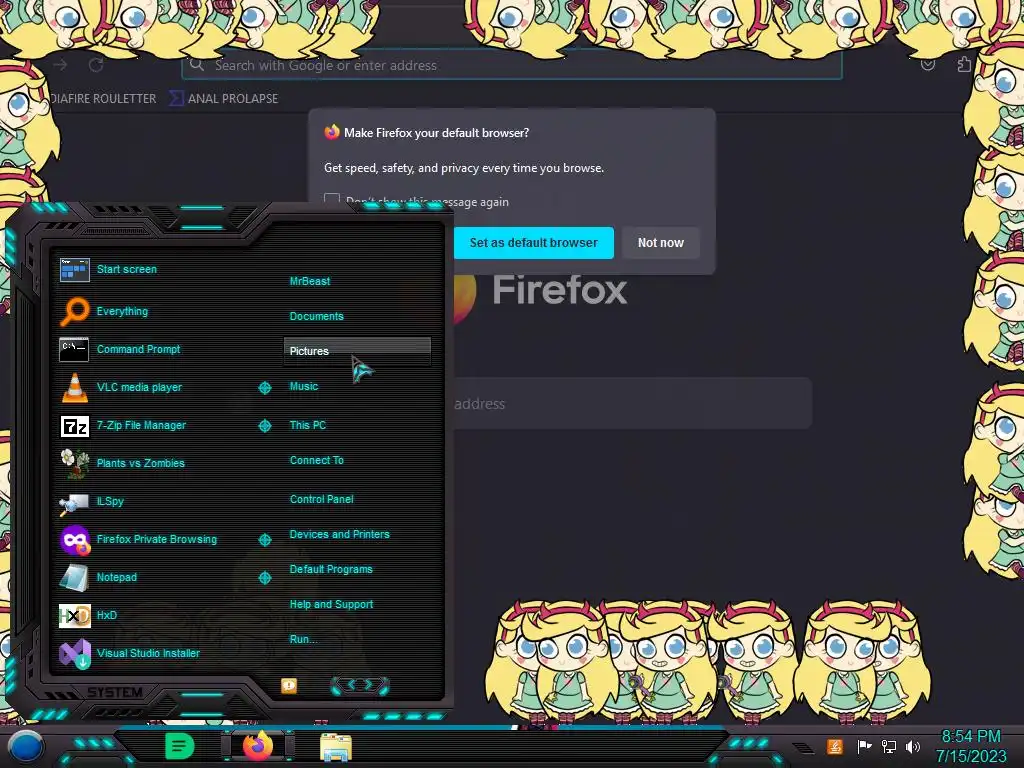The width and height of the screenshot is (1024, 768).
Task: Expand the 7-Zip File Manager jump list
Action: (264, 426)
